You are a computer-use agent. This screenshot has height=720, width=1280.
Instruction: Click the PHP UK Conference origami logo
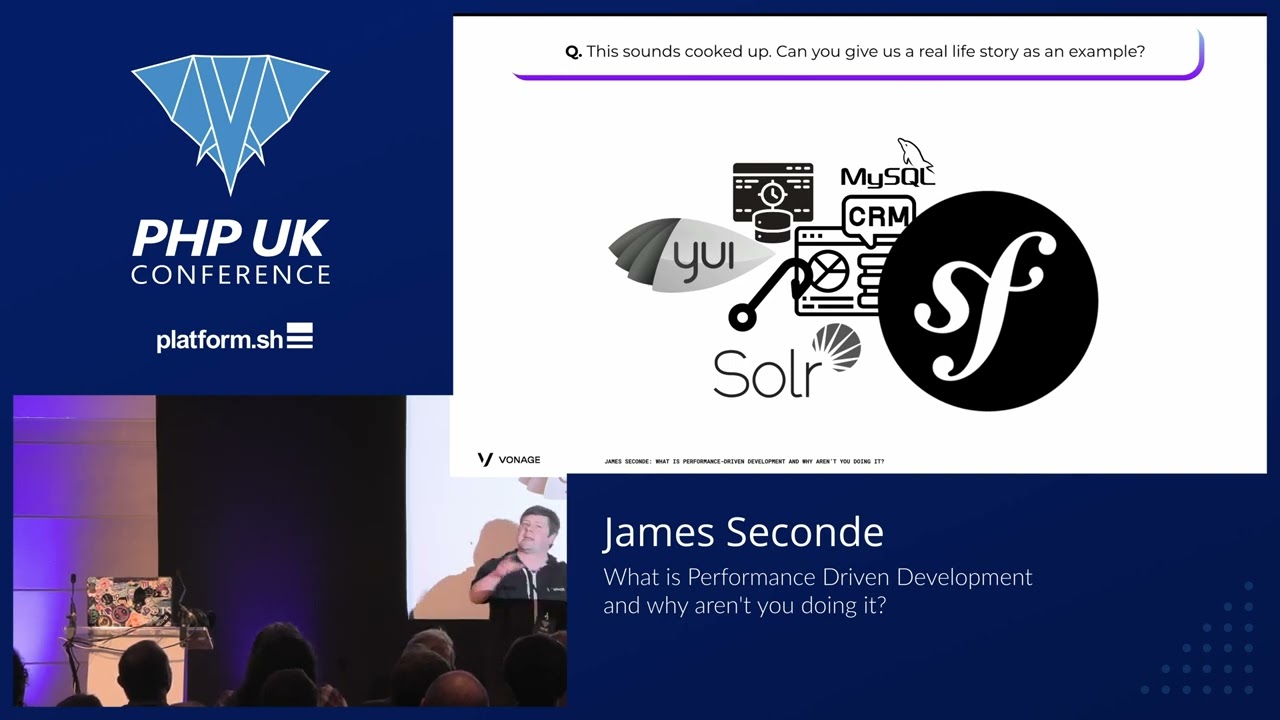tap(230, 126)
